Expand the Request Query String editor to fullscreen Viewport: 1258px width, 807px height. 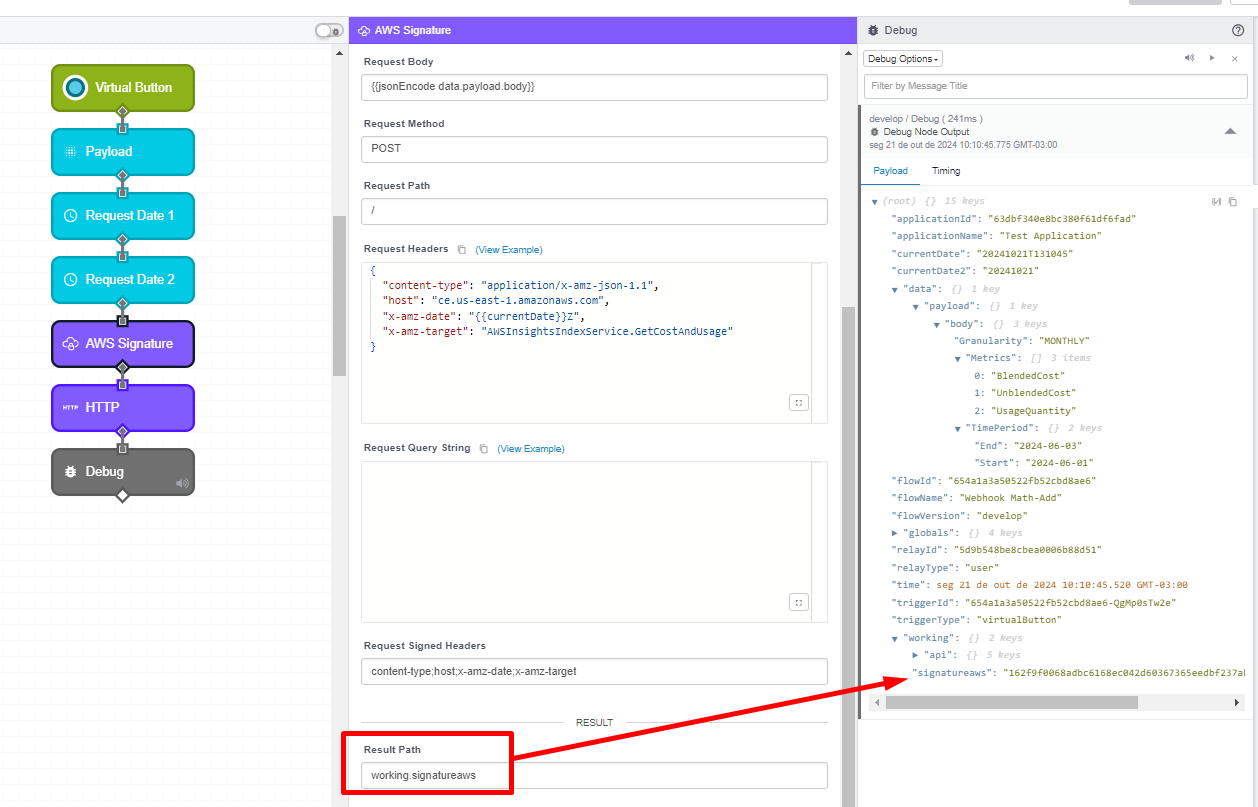(x=798, y=602)
